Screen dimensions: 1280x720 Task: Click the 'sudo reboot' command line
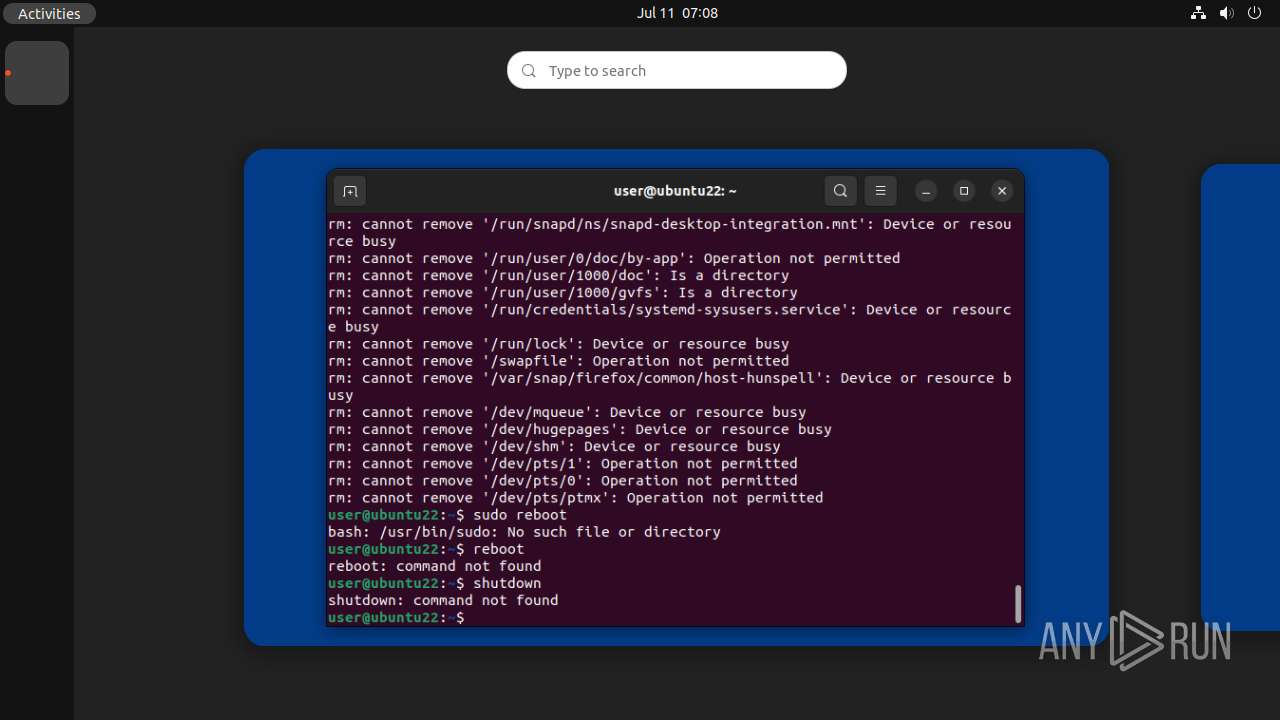pos(447,515)
